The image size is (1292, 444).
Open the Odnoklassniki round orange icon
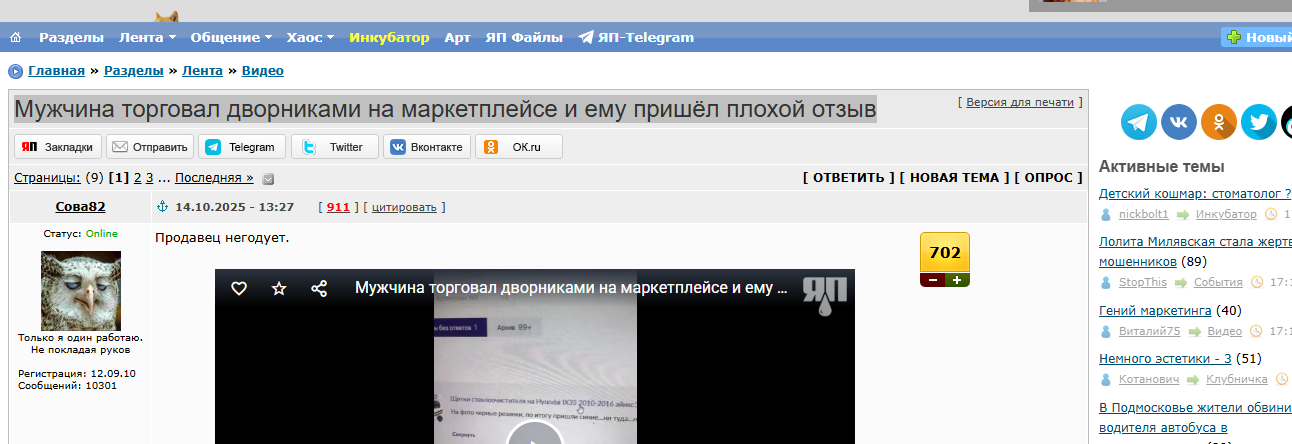[x=1219, y=122]
